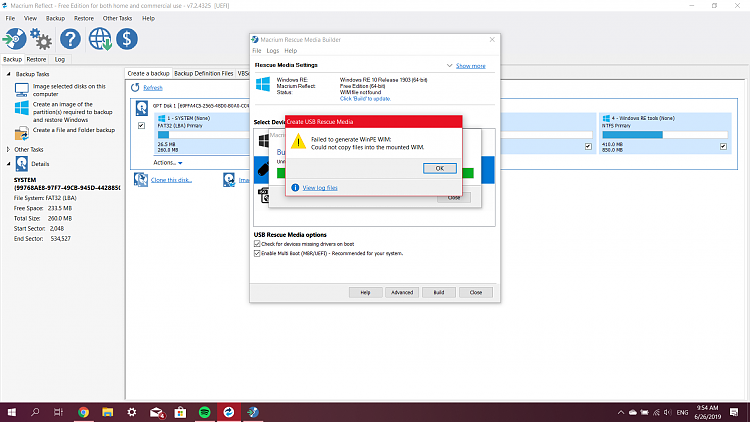Open the View log files link

(x=320, y=188)
